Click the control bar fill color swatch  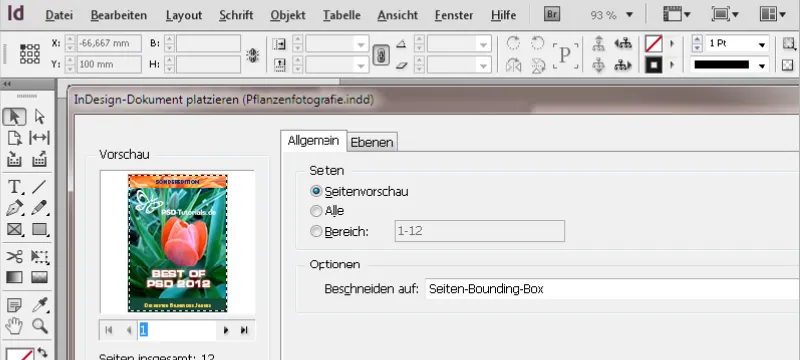pos(653,44)
